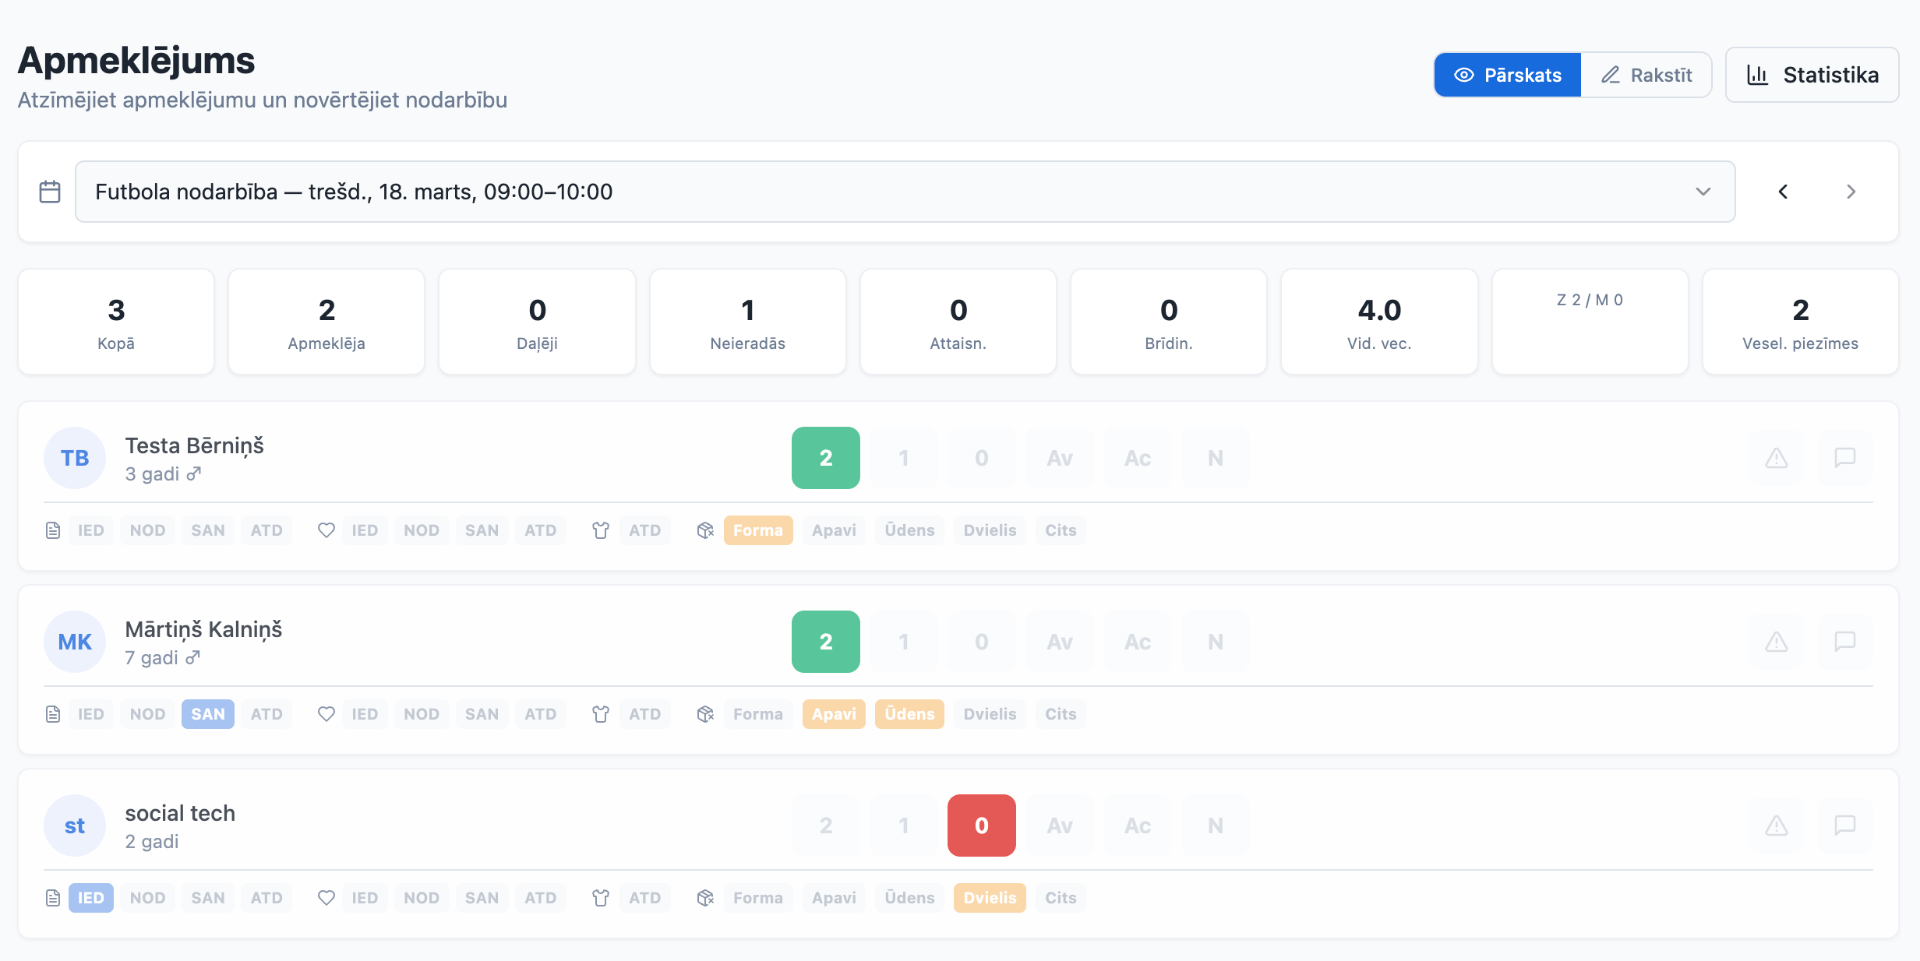Image resolution: width=1920 pixels, height=961 pixels.
Task: Open the comment bubble icon for social tech
Action: coord(1845,826)
